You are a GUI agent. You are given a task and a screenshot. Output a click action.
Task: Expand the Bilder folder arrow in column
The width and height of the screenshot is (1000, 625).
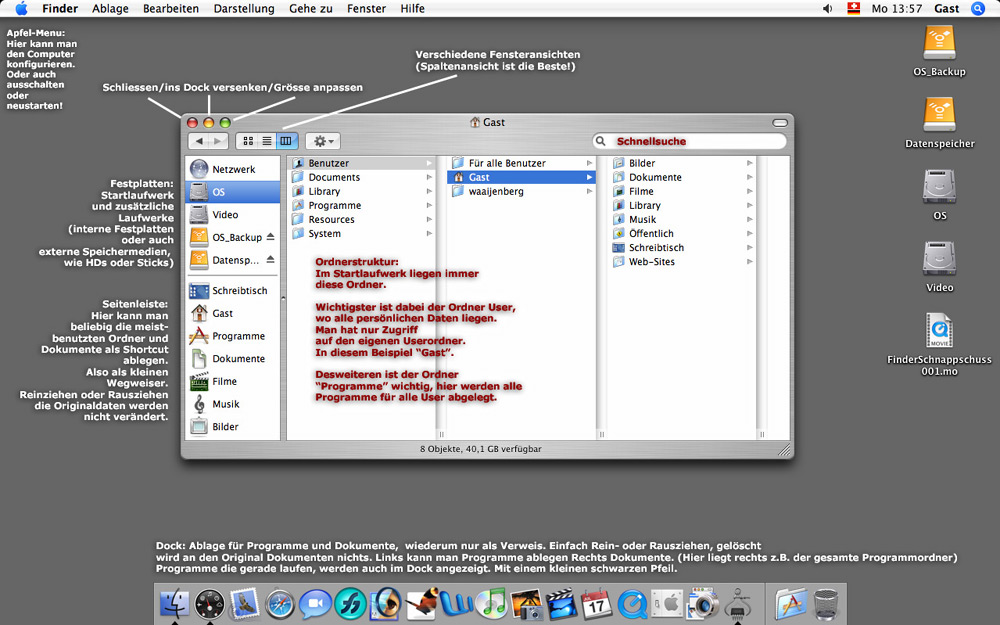tap(749, 163)
